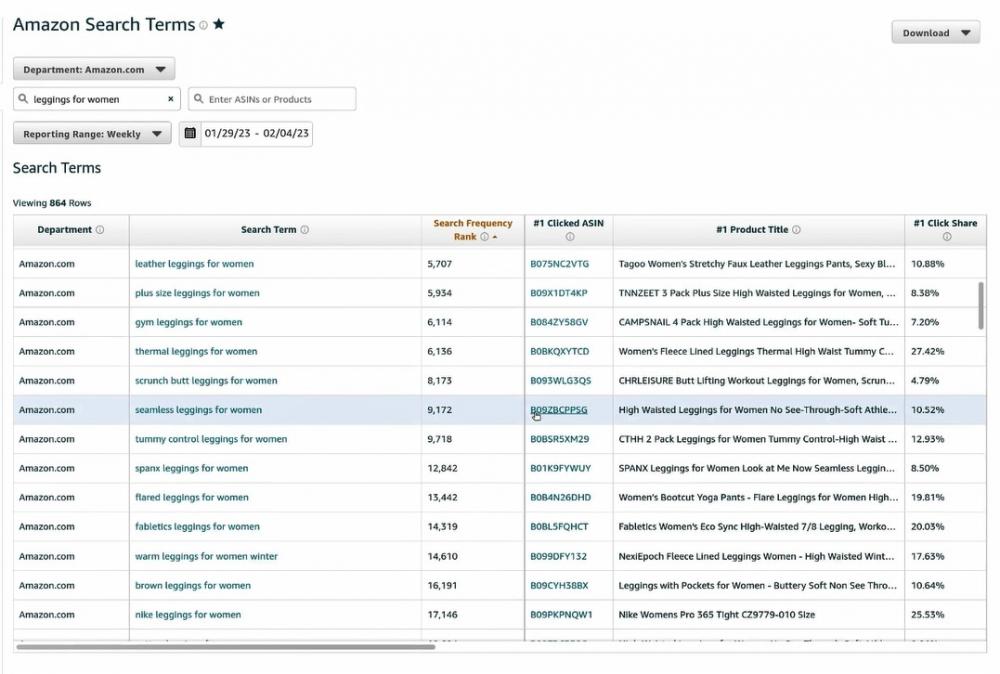Click the horizontal scrollbar below the table

[226, 647]
